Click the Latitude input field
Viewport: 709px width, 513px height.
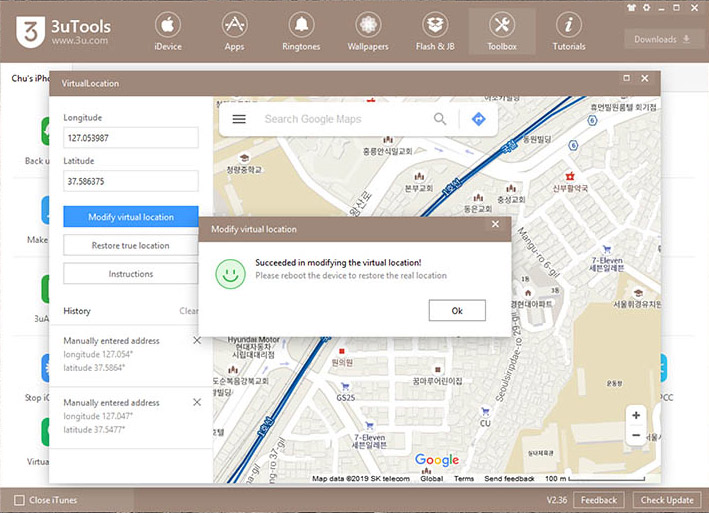point(131,181)
